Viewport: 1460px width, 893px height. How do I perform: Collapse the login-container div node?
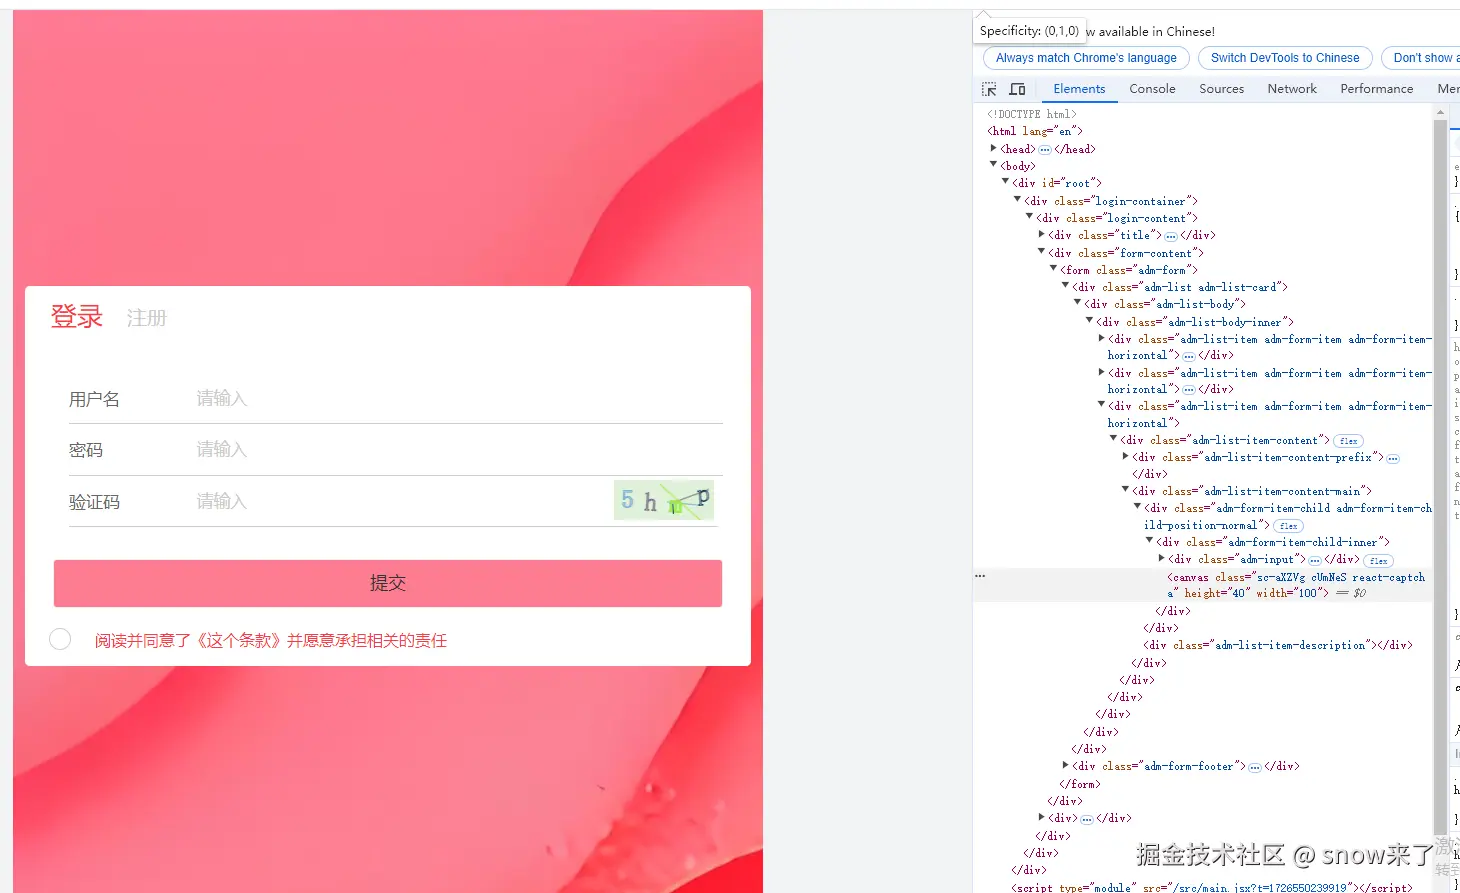point(1018,200)
